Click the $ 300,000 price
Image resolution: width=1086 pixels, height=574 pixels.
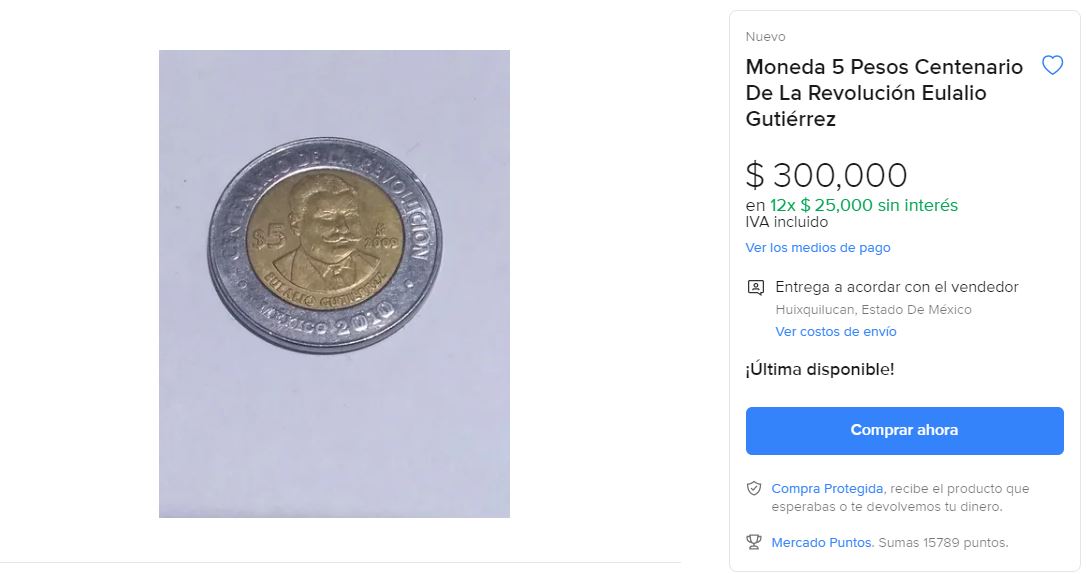(x=826, y=175)
